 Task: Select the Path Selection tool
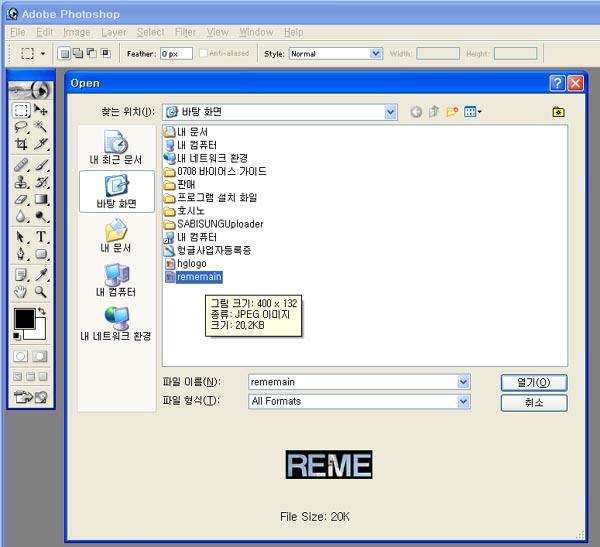[x=21, y=237]
